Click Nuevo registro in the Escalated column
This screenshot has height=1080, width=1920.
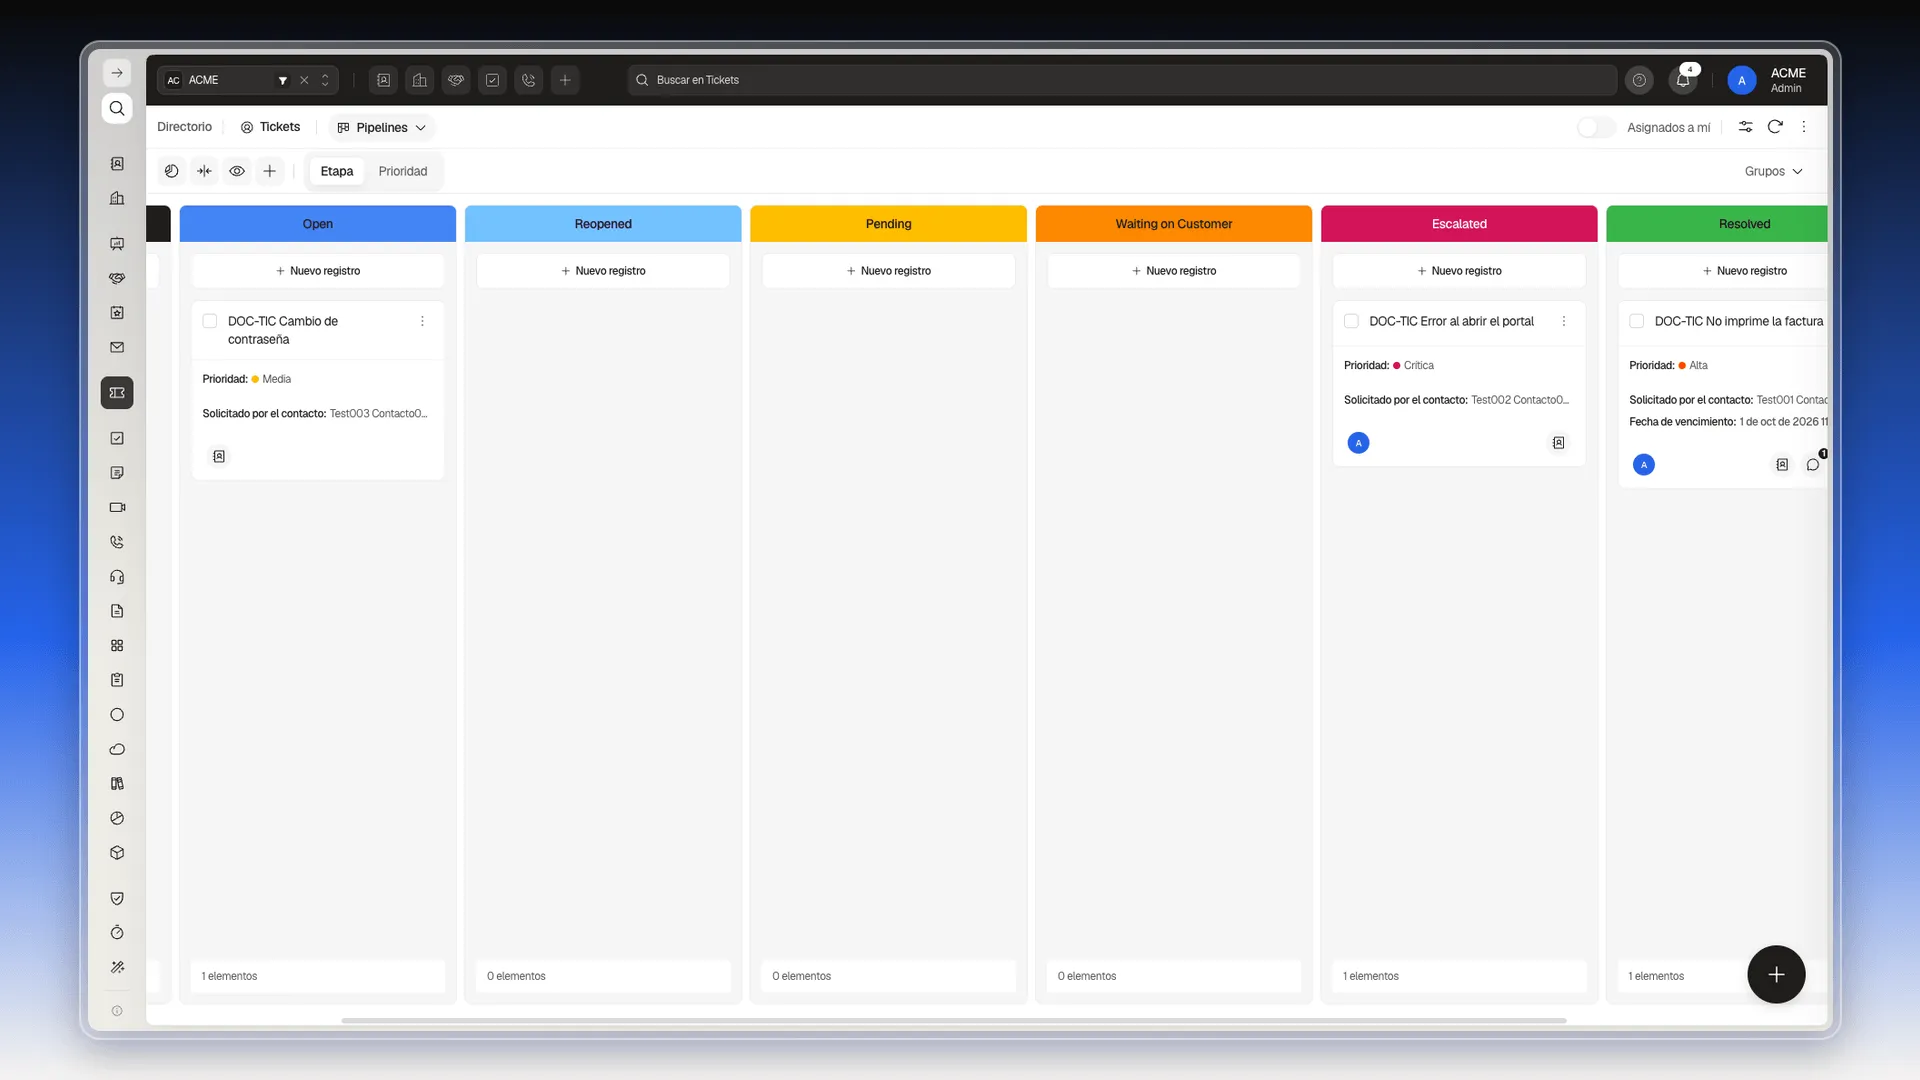1459,271
